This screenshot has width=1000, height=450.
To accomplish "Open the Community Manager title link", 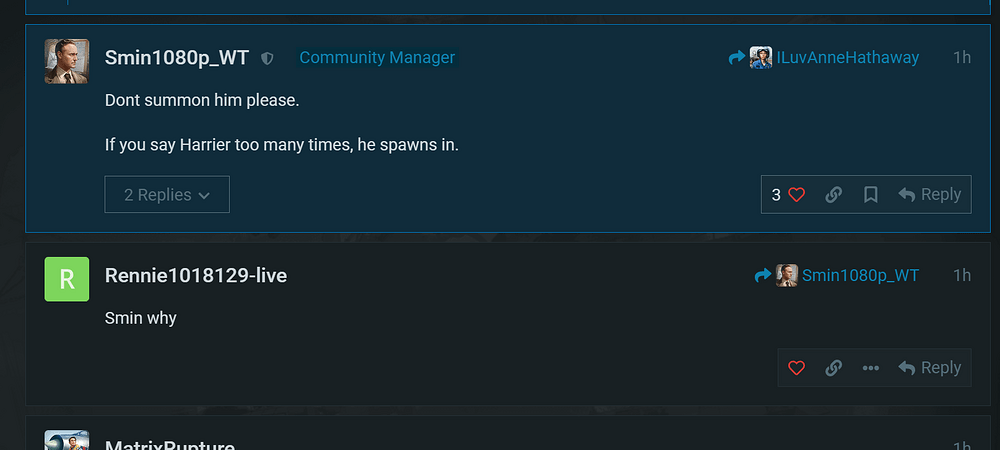I will pyautogui.click(x=377, y=58).
